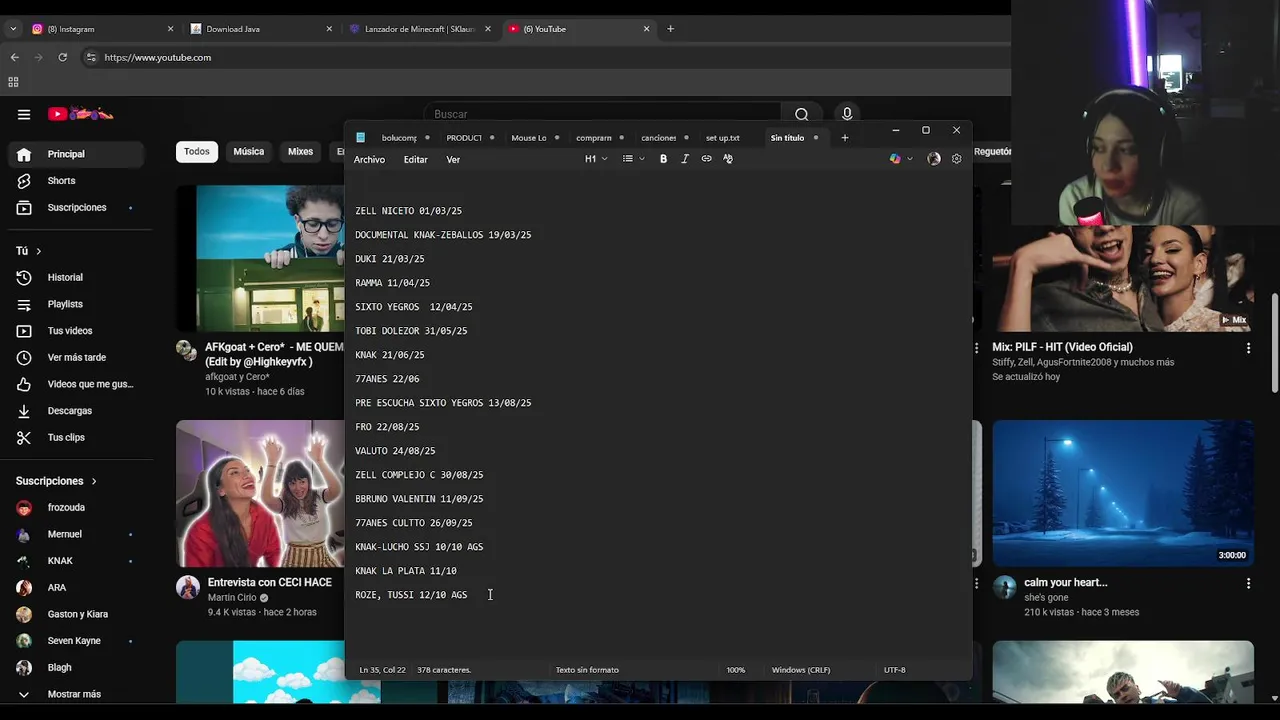Expand the Suscripciones section header
The height and width of the screenshot is (720, 1280).
tap(56, 481)
